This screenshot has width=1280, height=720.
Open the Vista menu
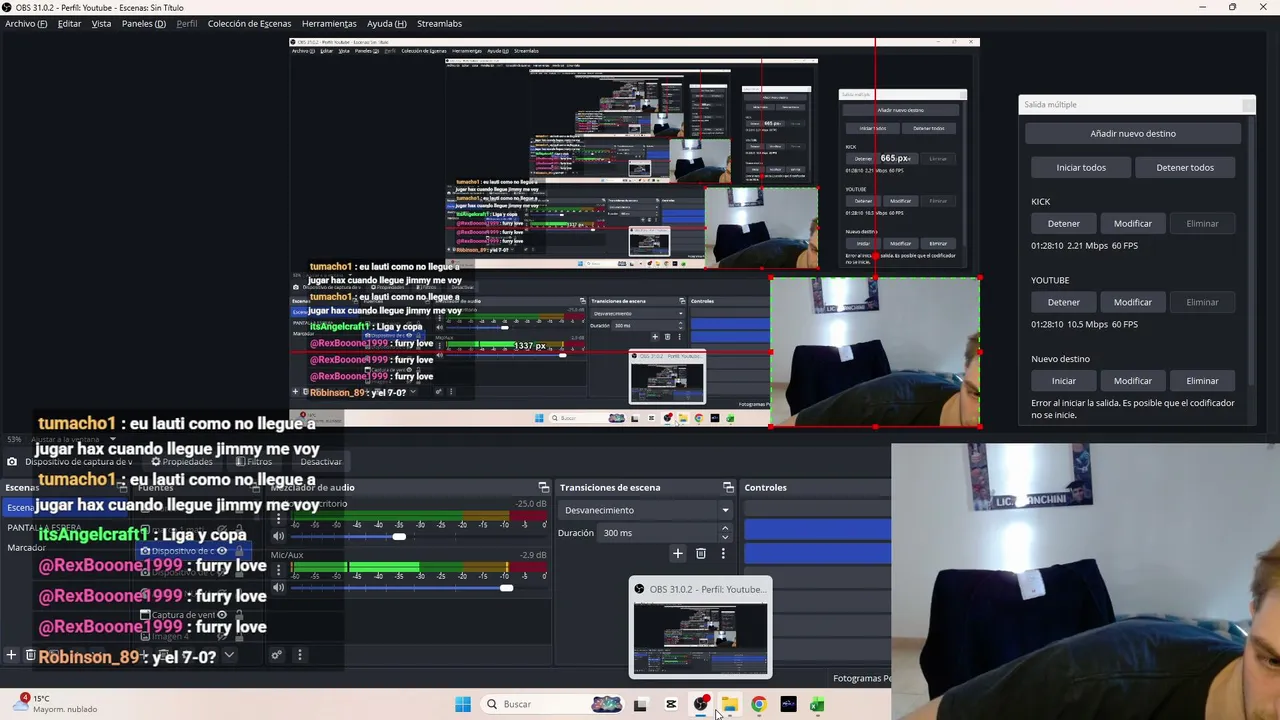point(101,24)
